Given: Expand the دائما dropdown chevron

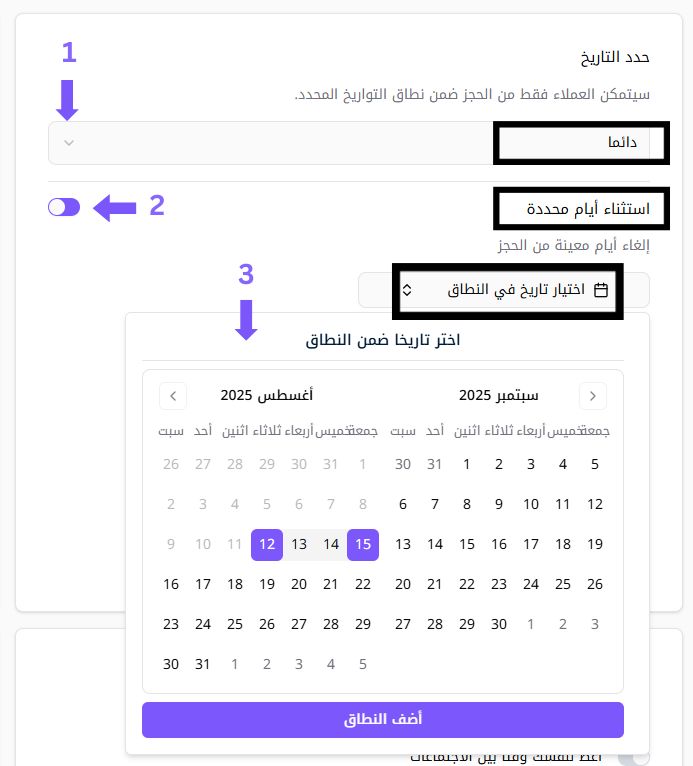Looking at the screenshot, I should point(69,143).
